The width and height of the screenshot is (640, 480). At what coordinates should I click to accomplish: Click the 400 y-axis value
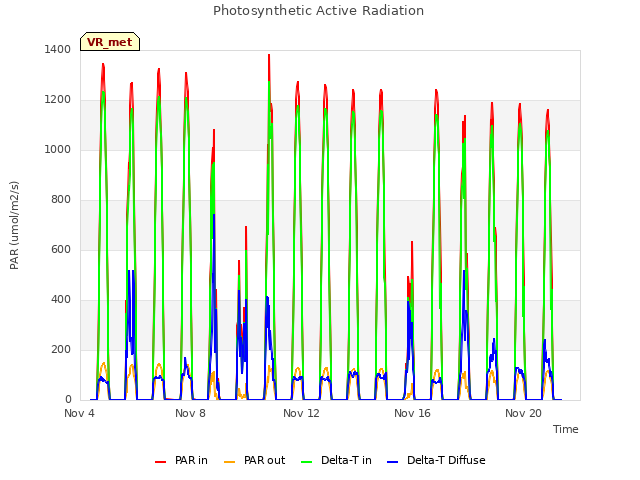[61, 300]
